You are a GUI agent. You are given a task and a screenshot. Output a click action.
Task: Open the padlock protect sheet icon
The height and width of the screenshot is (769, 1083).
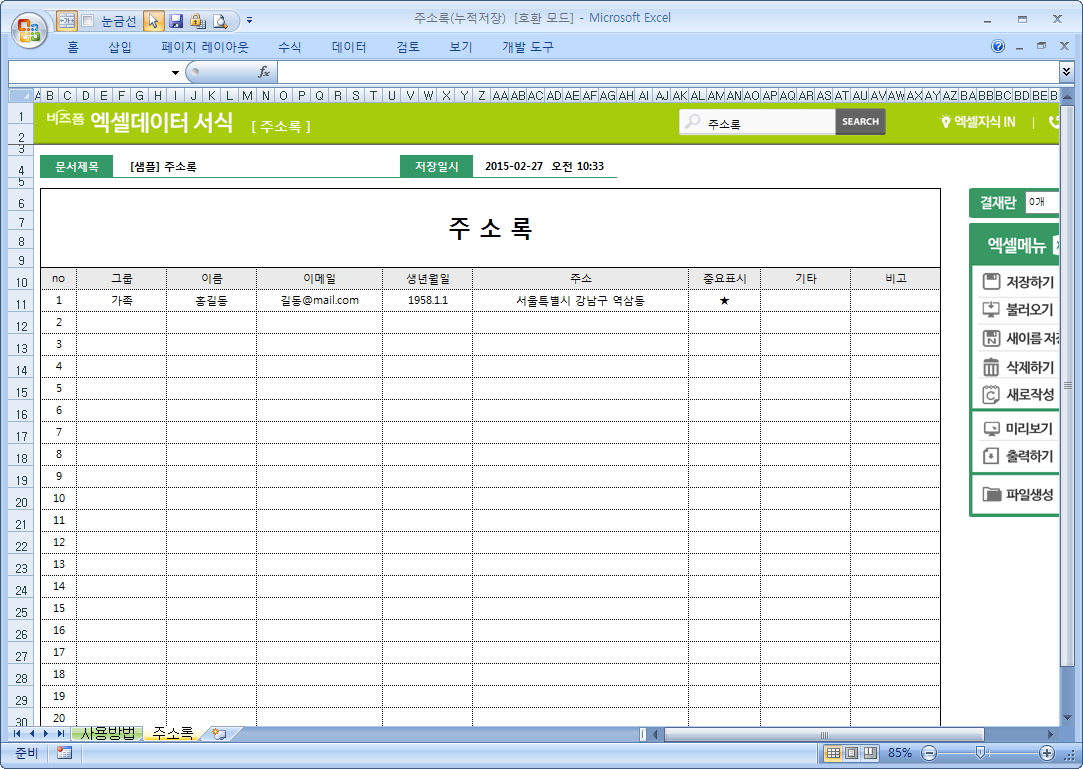point(198,21)
